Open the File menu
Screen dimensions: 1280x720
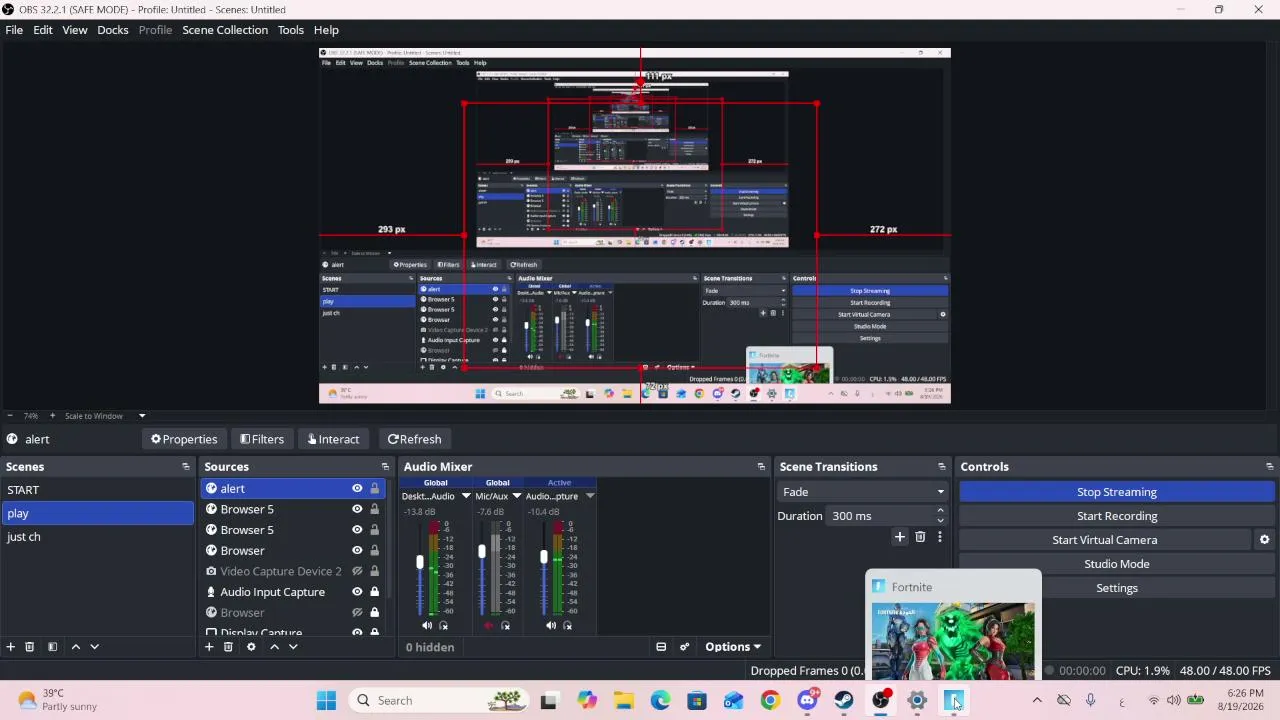[14, 30]
